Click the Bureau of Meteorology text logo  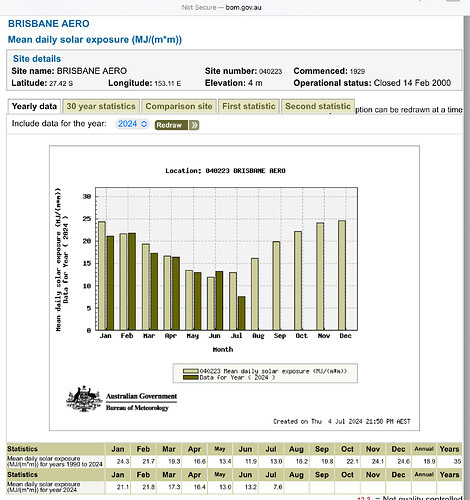coord(137,408)
